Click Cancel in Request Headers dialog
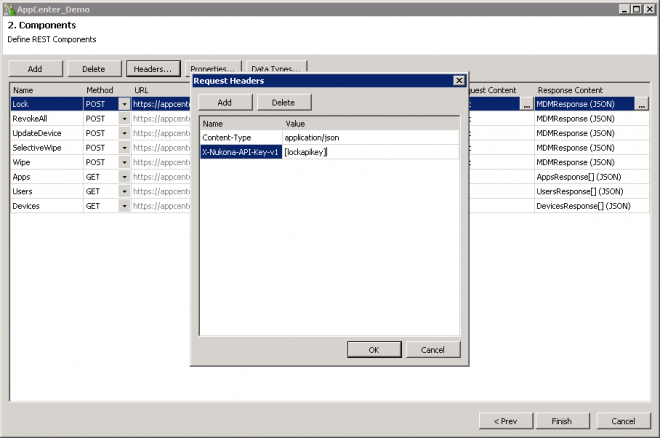The height and width of the screenshot is (438, 660). pos(433,350)
